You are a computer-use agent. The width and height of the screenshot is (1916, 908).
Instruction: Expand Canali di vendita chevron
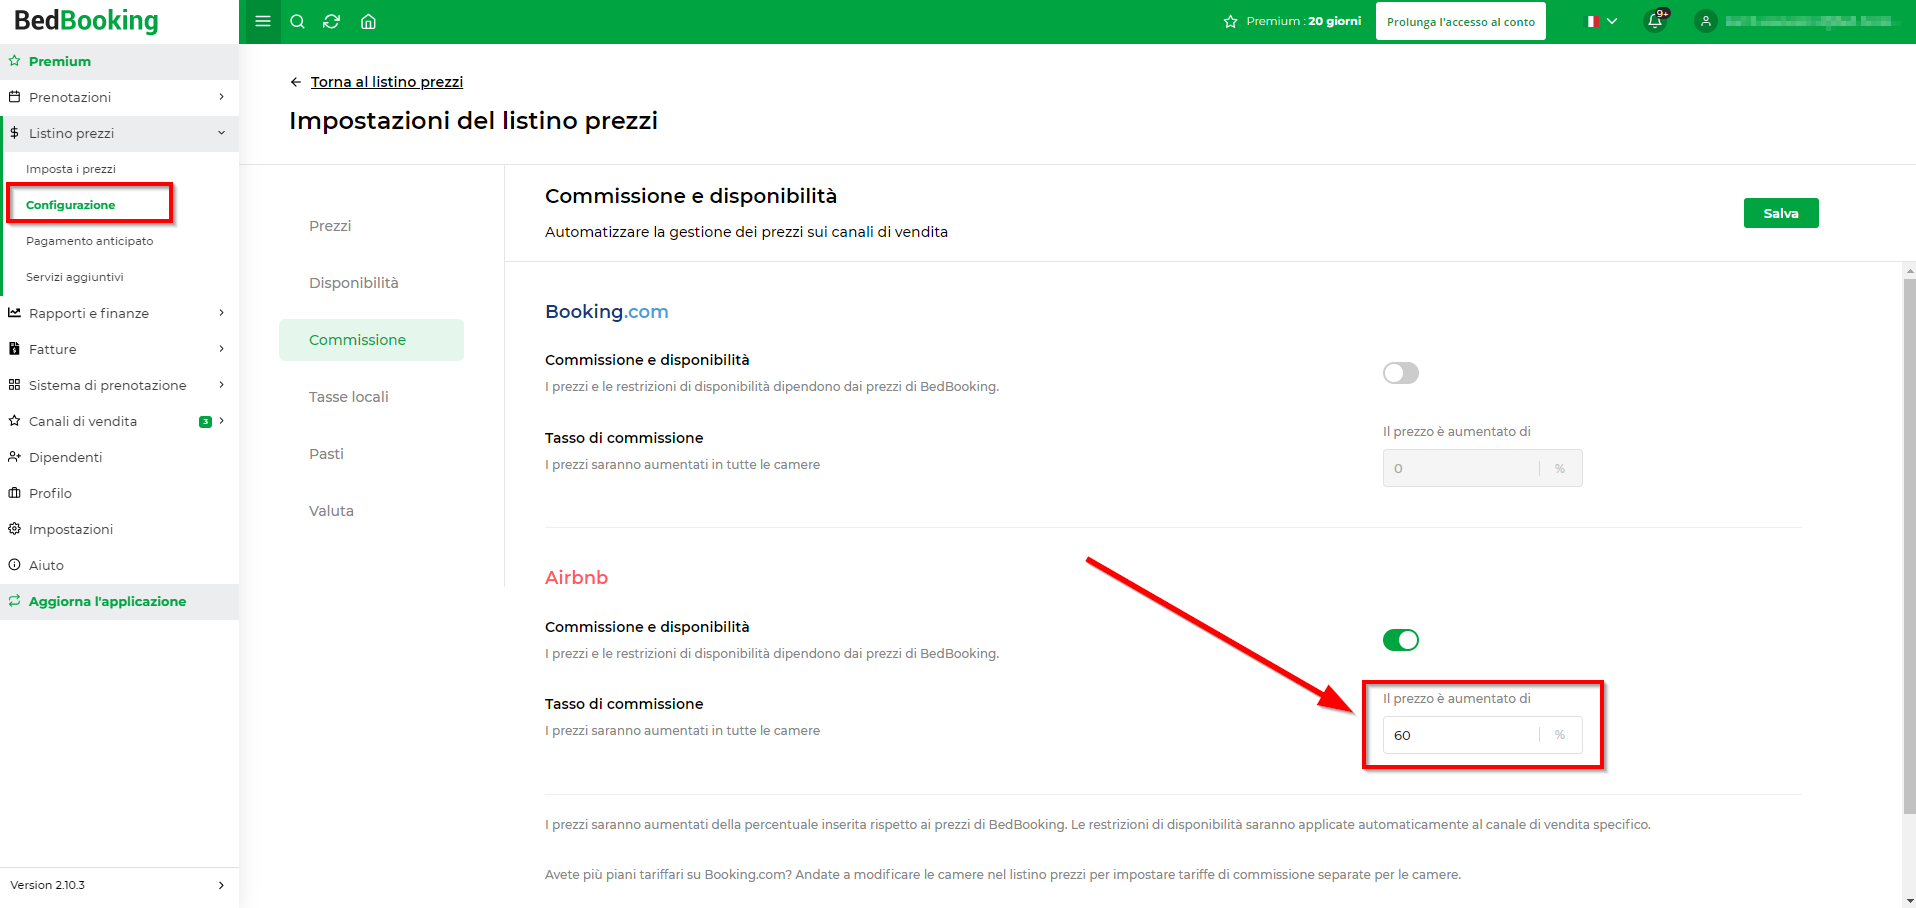coord(221,421)
